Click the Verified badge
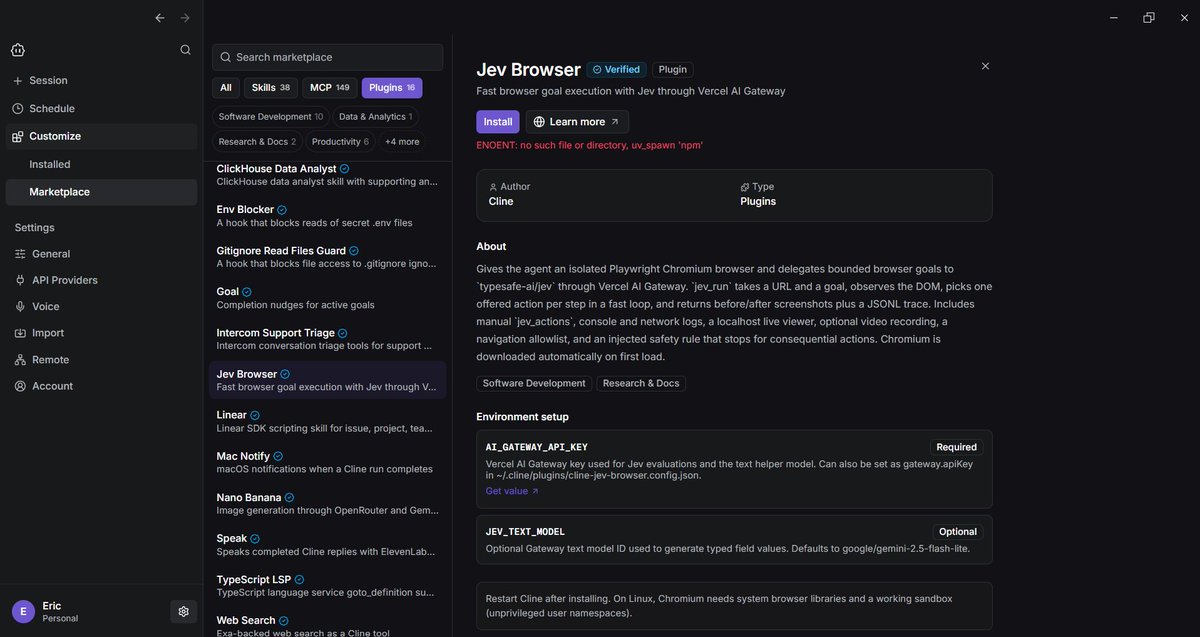1200x637 pixels. (x=616, y=70)
